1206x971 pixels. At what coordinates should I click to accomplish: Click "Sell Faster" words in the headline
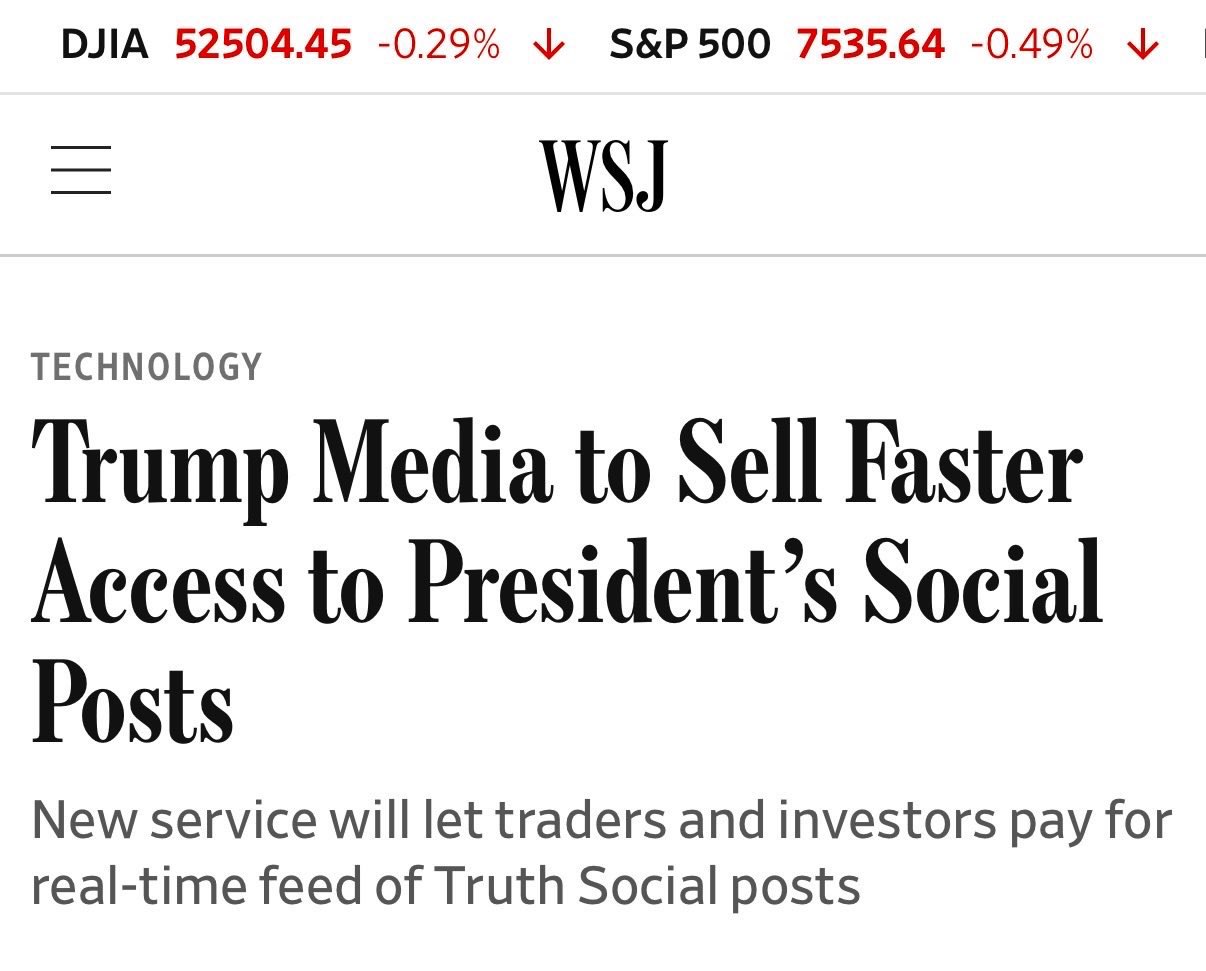click(881, 462)
